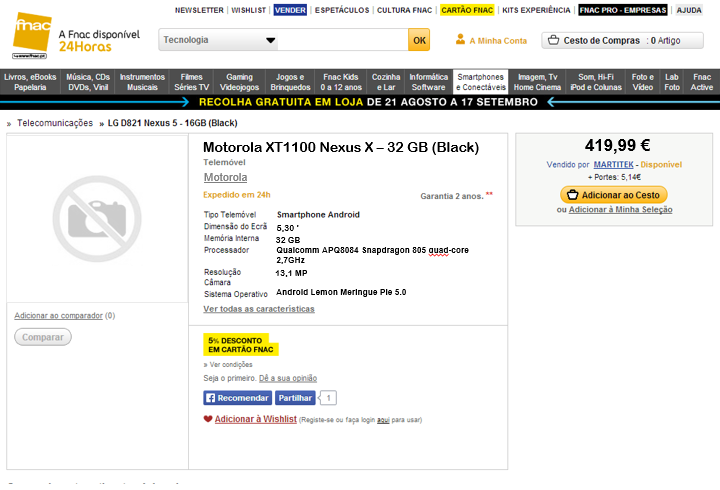Click the product title Motorola XT1100 Nexus X
Image resolution: width=720 pixels, height=490 pixels.
341,147
